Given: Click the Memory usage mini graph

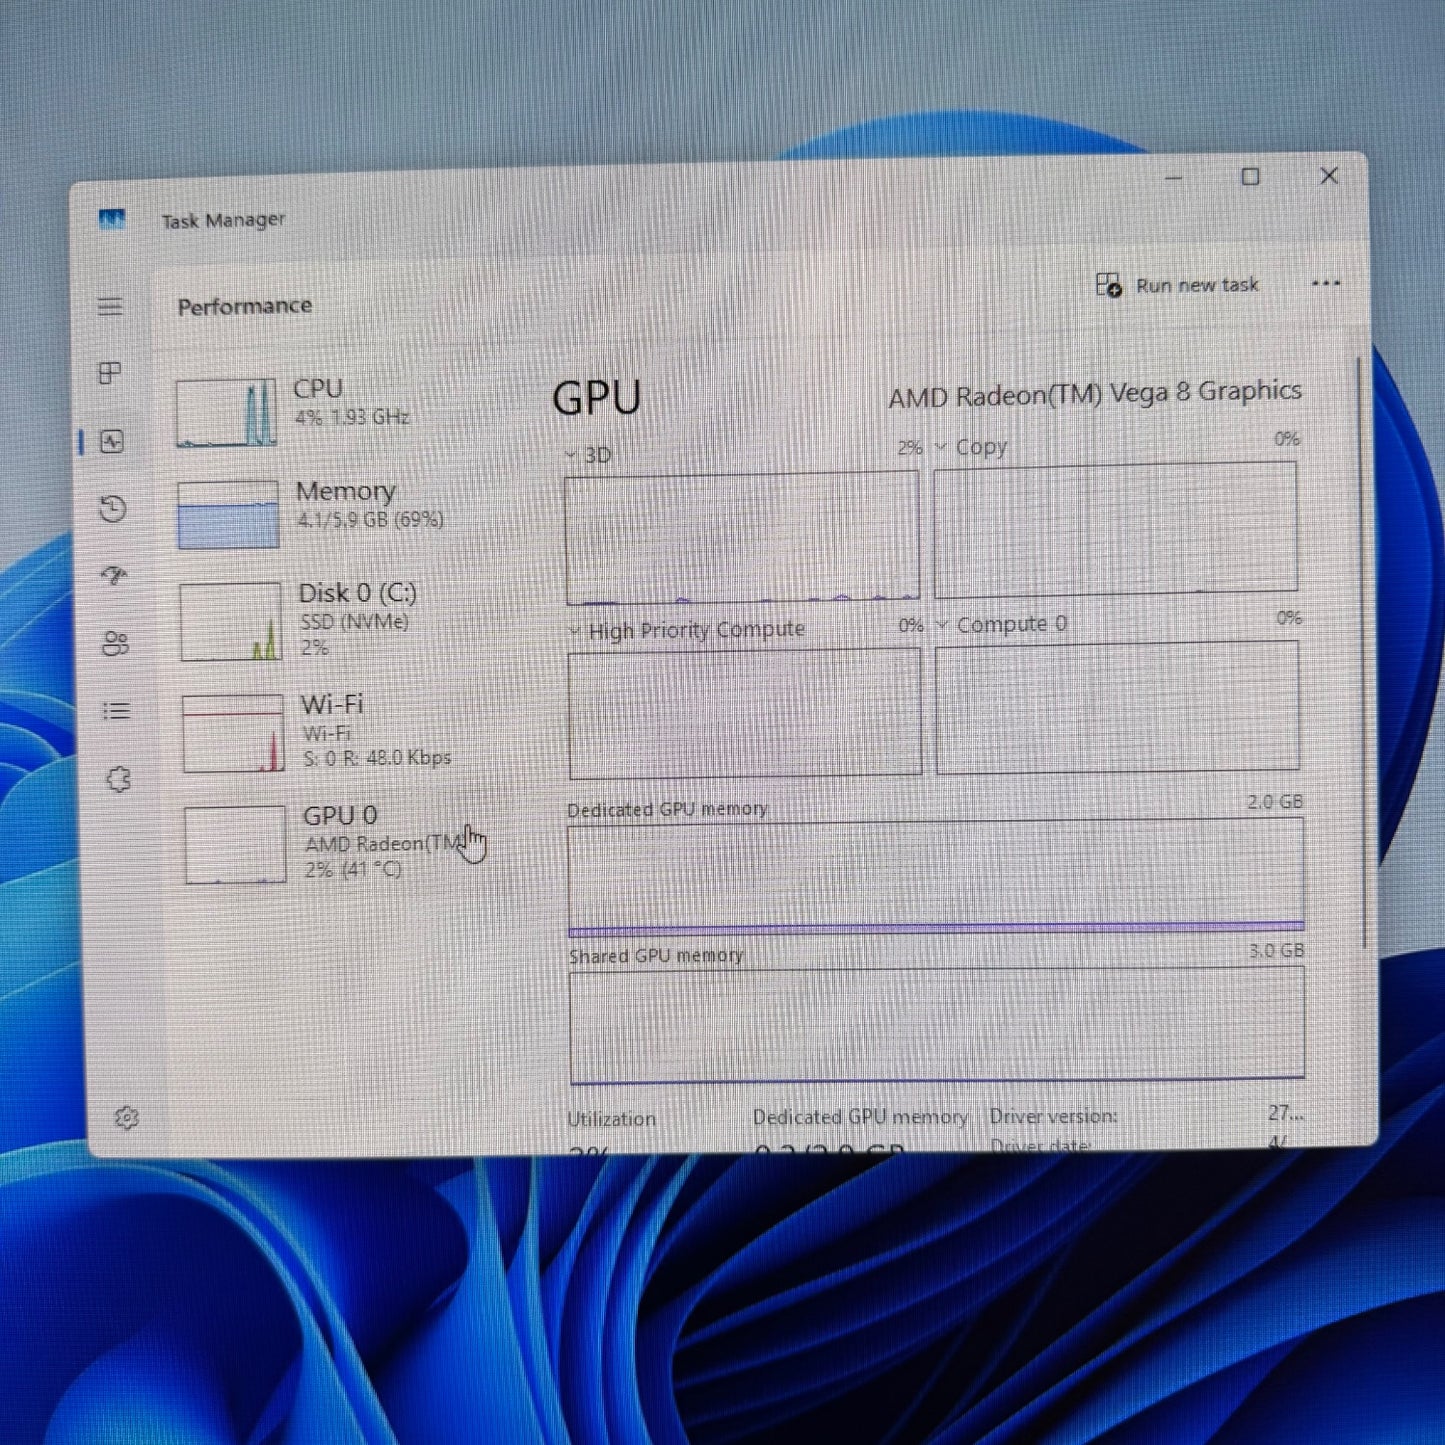Looking at the screenshot, I should 228,515.
